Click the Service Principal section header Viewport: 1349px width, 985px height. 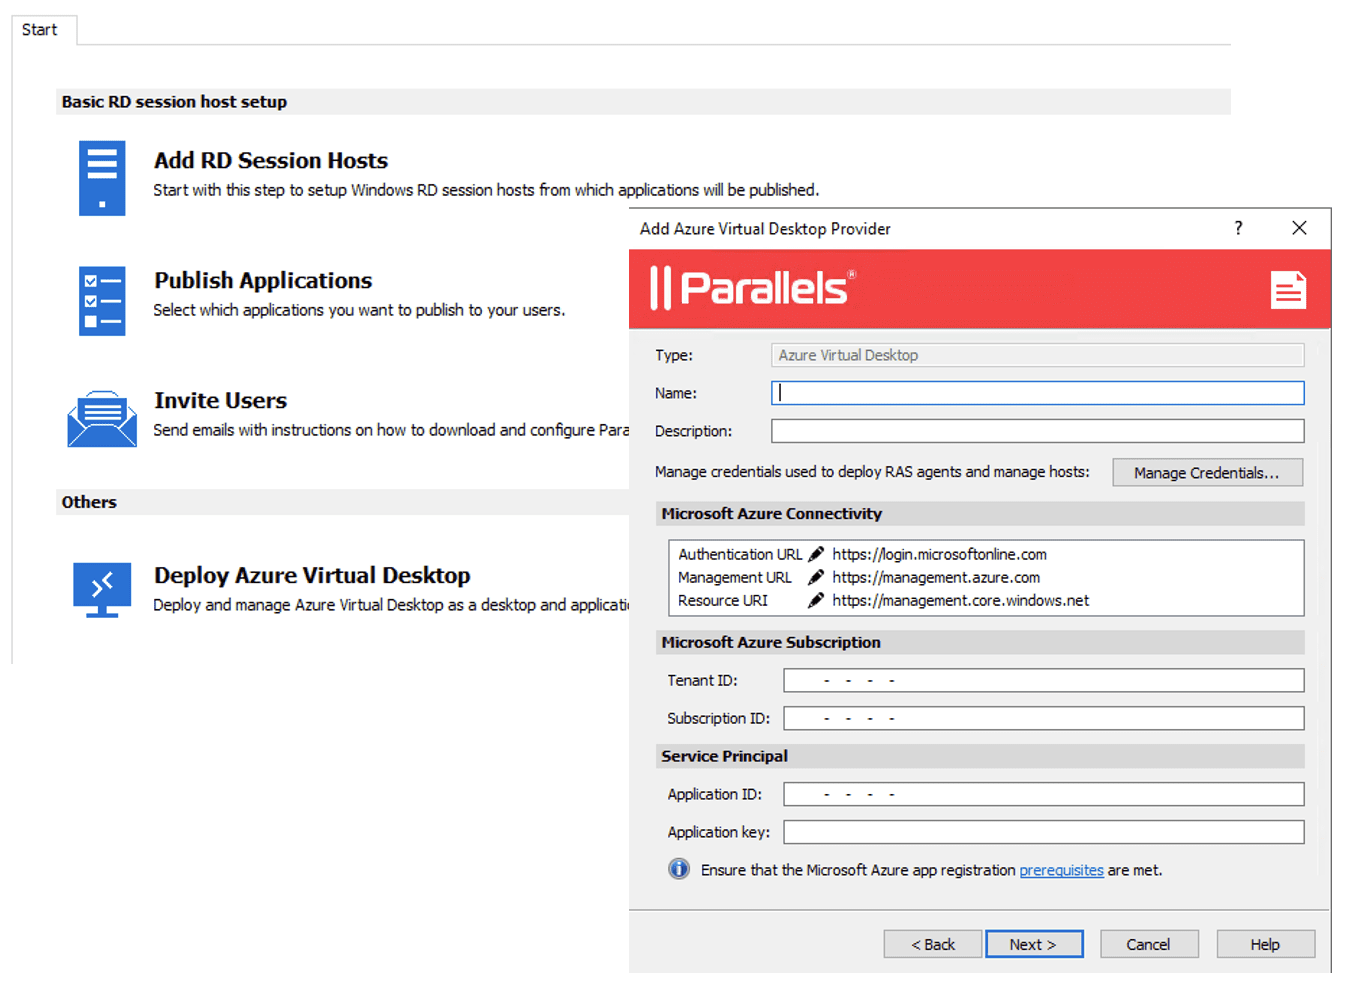(x=979, y=756)
